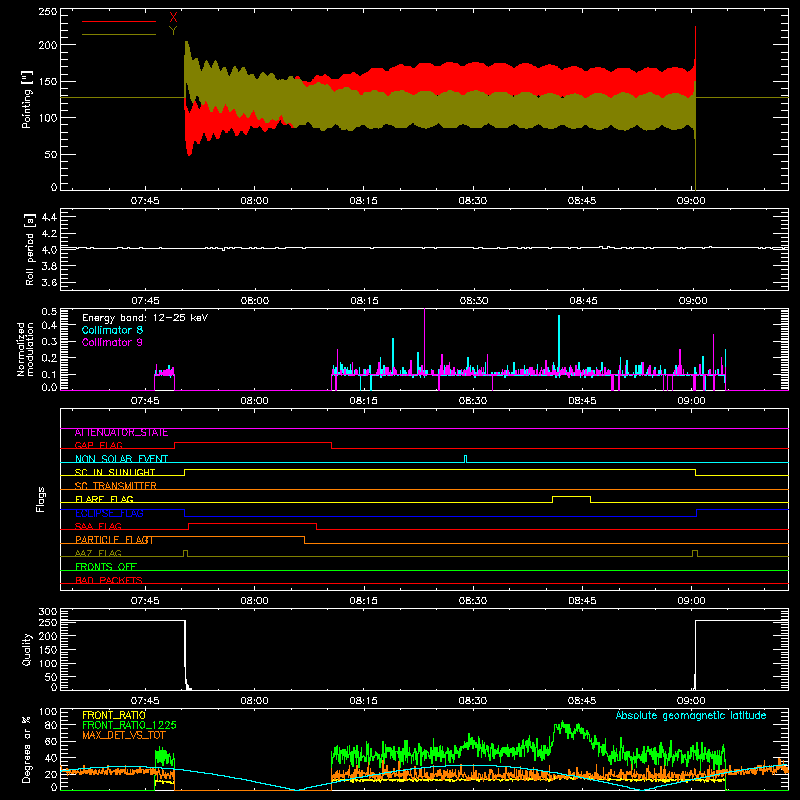Click the PARTICLE_FLAG label
This screenshot has height=800, width=800.
pyautogui.click(x=114, y=540)
